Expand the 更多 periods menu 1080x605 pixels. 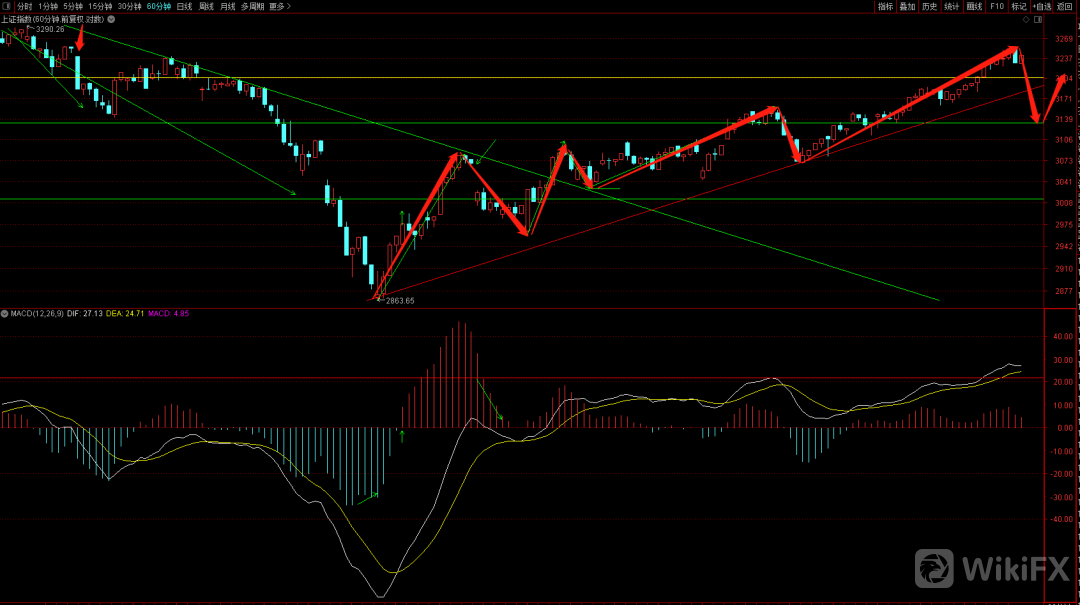point(279,6)
